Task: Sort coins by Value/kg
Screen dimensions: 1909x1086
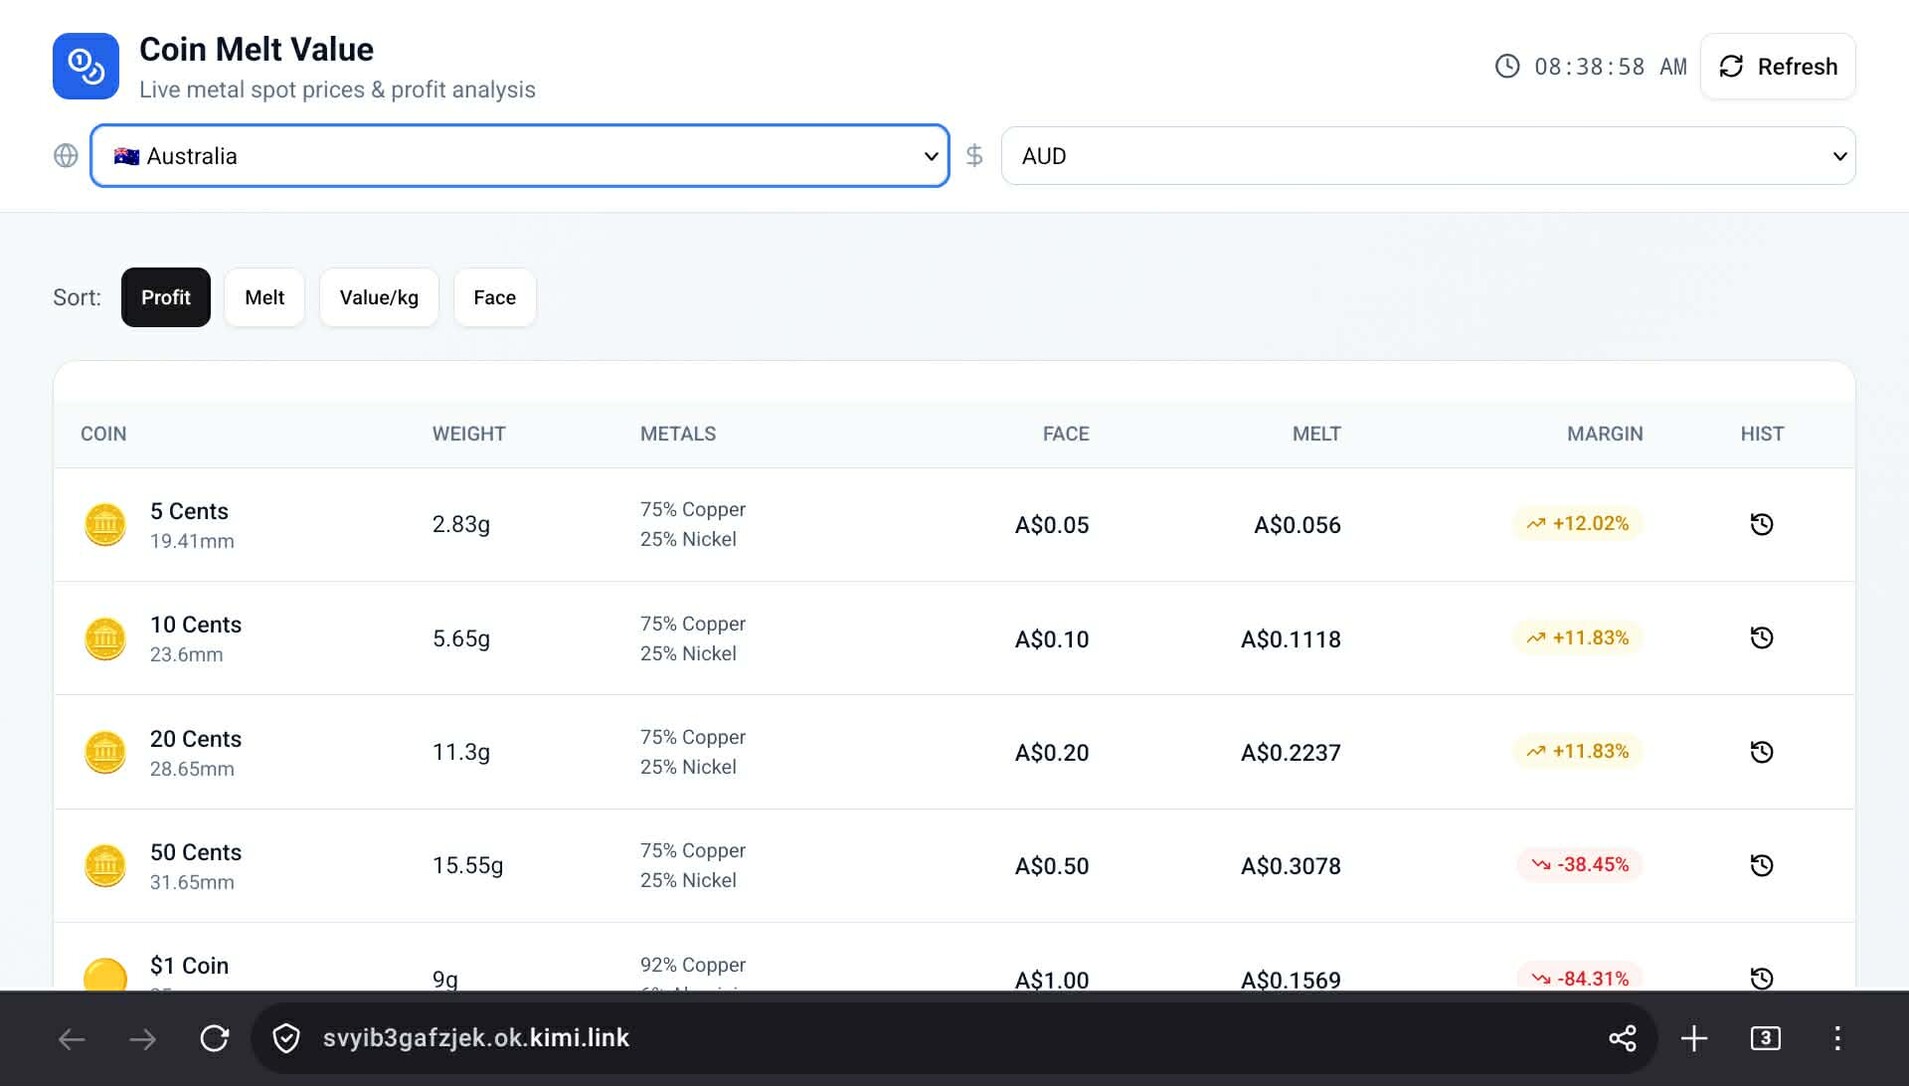Action: pyautogui.click(x=379, y=297)
